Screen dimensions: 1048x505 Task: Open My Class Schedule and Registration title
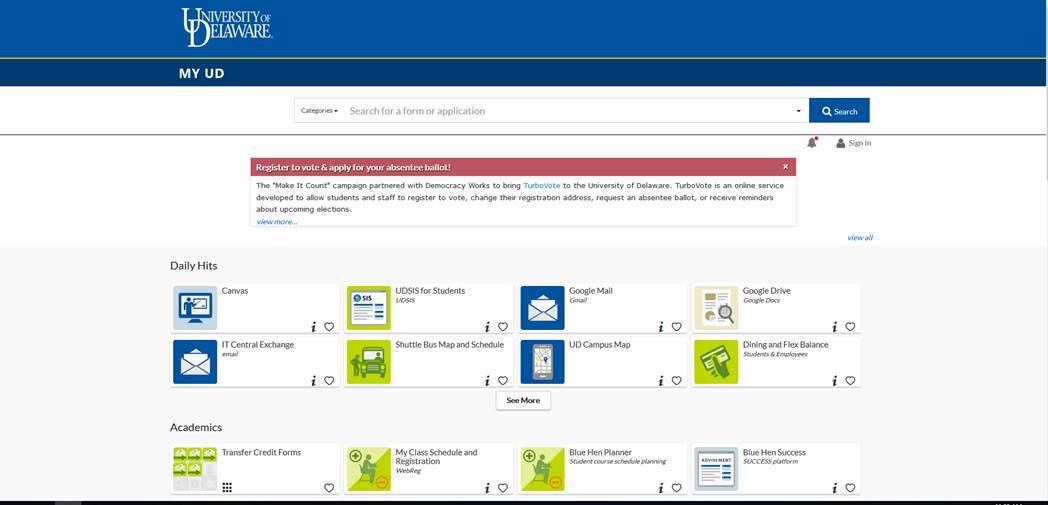(436, 457)
